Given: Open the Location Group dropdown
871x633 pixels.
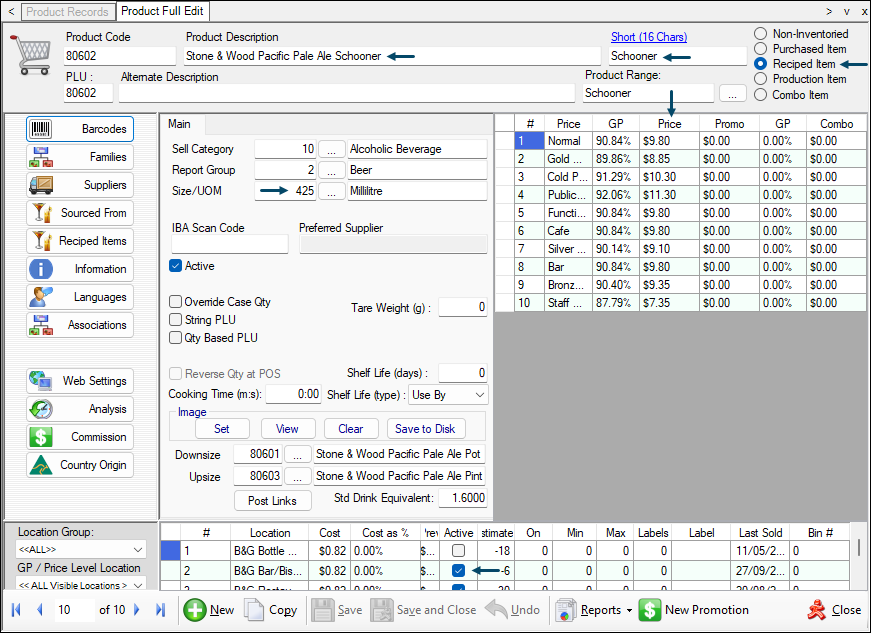Looking at the screenshot, I should click(81, 550).
